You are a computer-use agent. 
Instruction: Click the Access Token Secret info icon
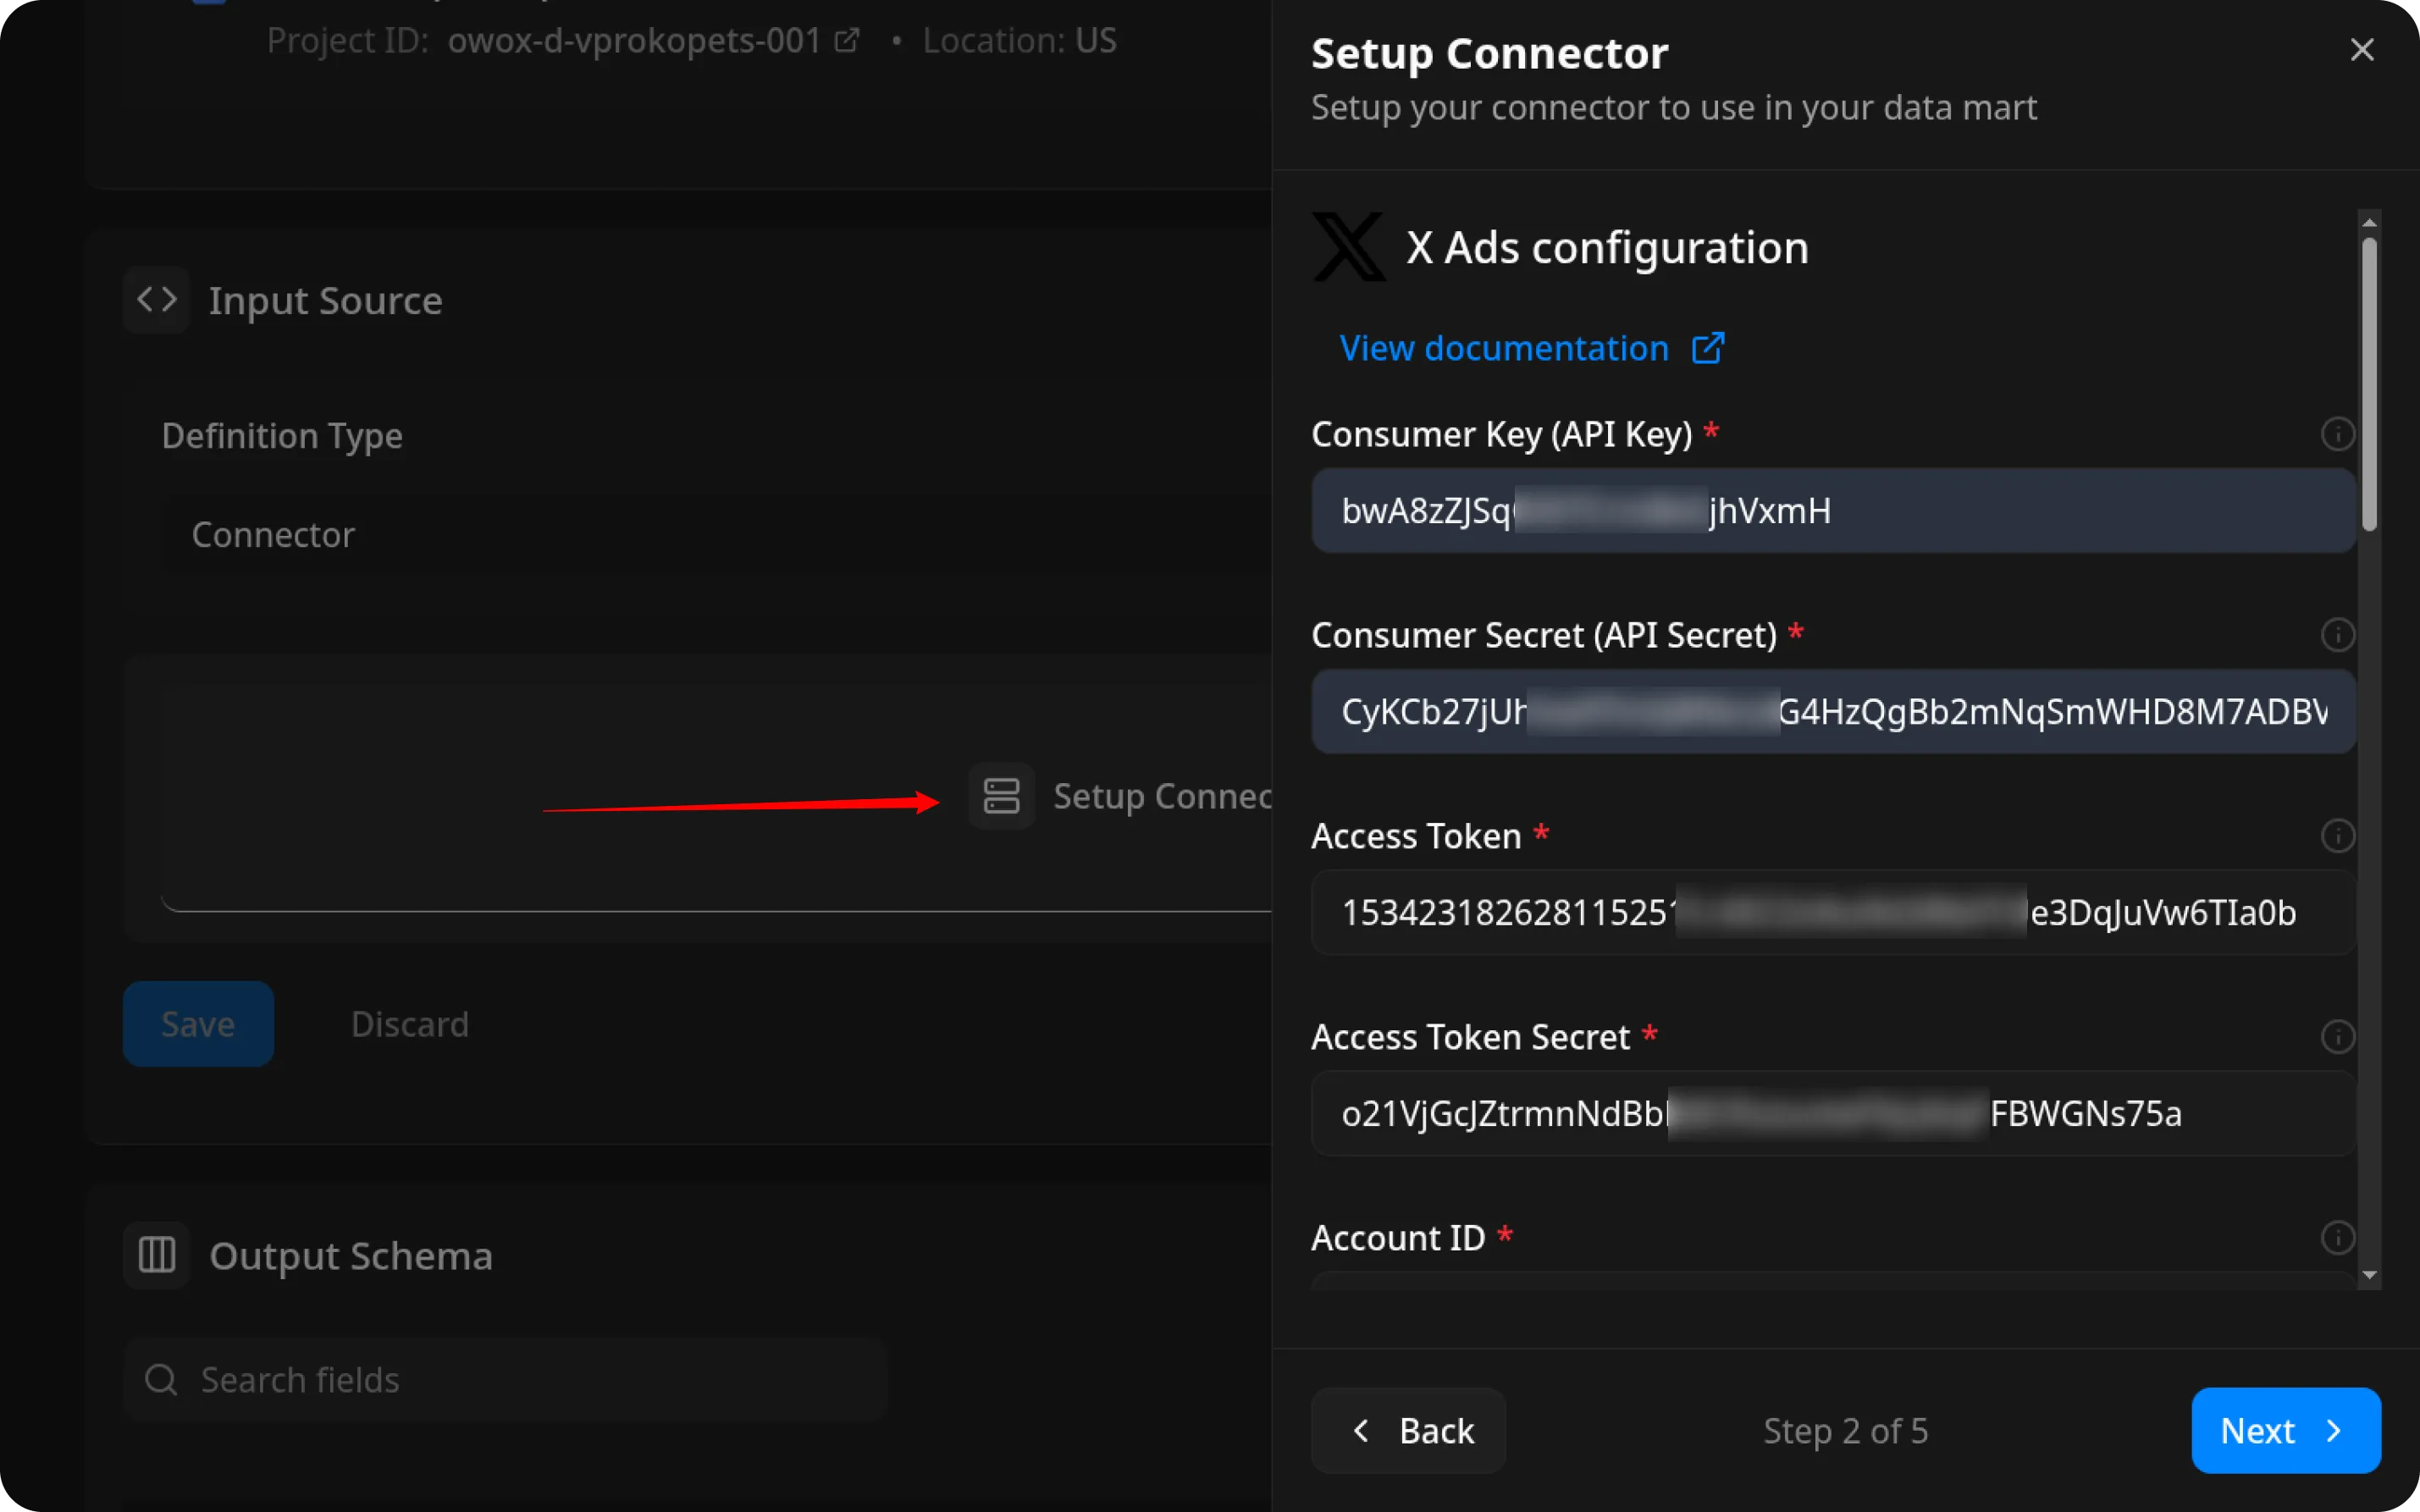(2337, 1037)
